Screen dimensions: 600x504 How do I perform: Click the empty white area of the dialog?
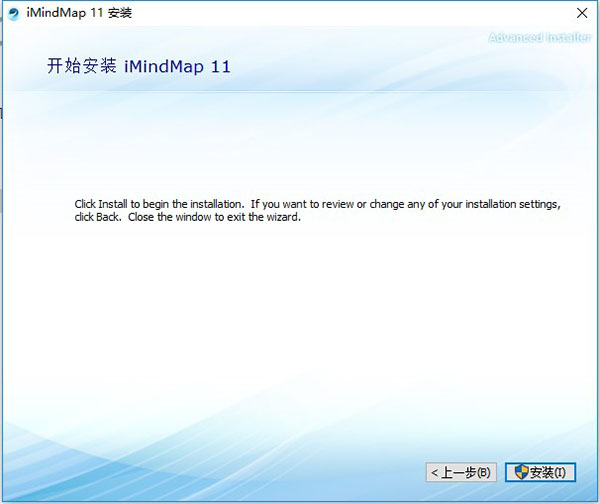tap(298, 314)
